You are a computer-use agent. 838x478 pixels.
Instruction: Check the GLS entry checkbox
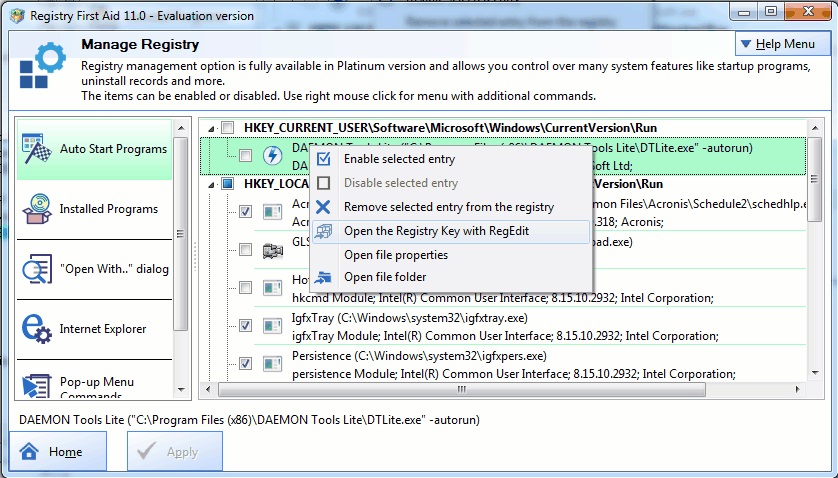point(245,250)
